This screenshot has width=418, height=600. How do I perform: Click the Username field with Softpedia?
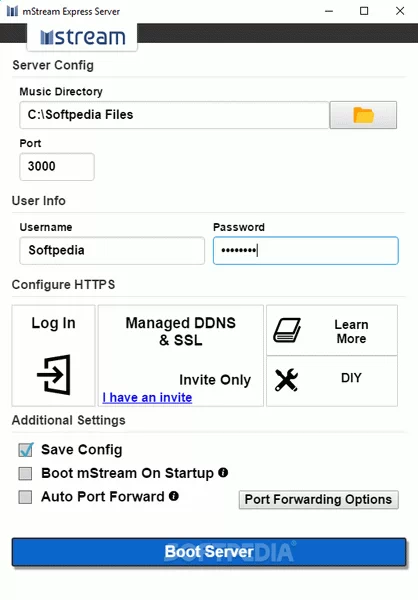click(112, 251)
